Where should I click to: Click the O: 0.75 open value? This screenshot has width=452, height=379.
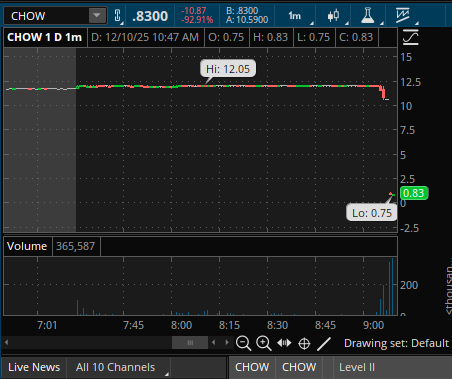[x=226, y=37]
